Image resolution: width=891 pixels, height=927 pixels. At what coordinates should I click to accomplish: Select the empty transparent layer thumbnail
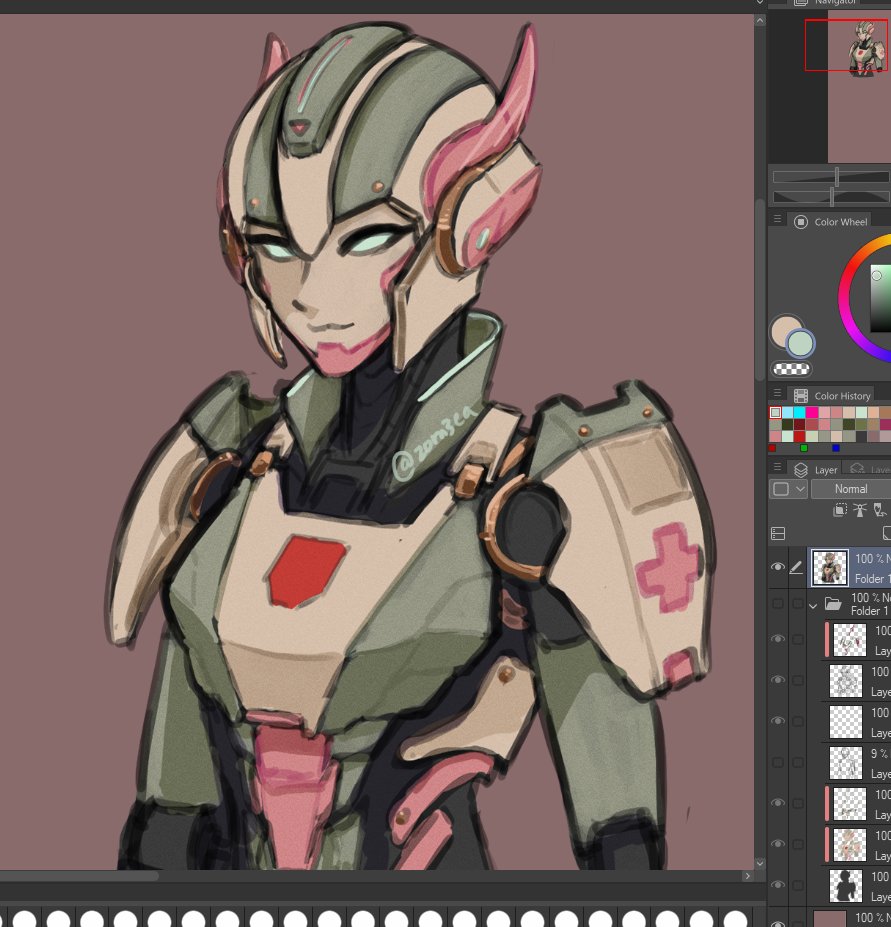[845, 721]
